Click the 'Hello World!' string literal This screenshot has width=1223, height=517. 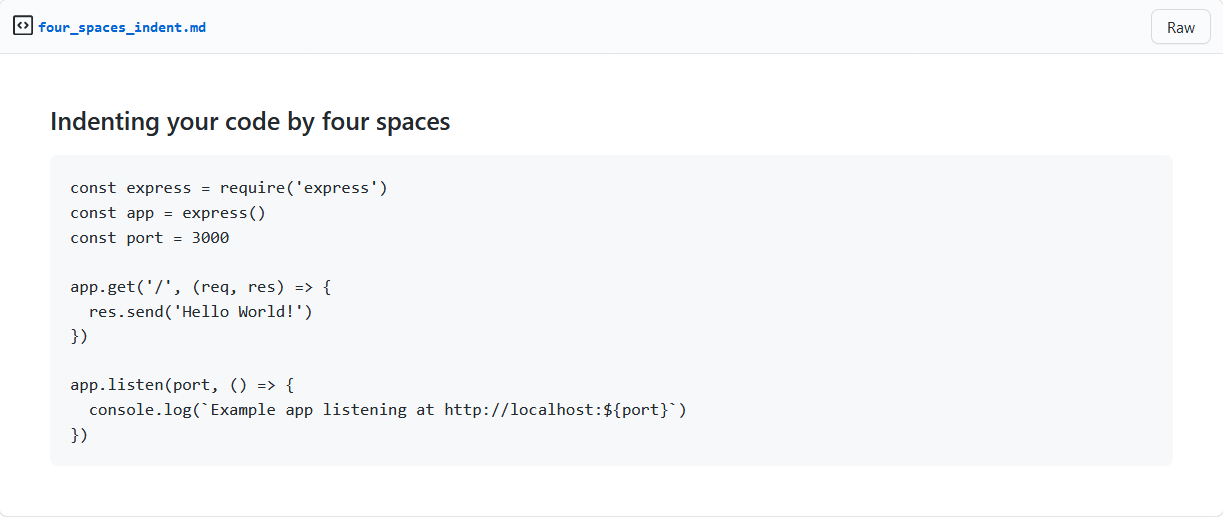(x=239, y=312)
